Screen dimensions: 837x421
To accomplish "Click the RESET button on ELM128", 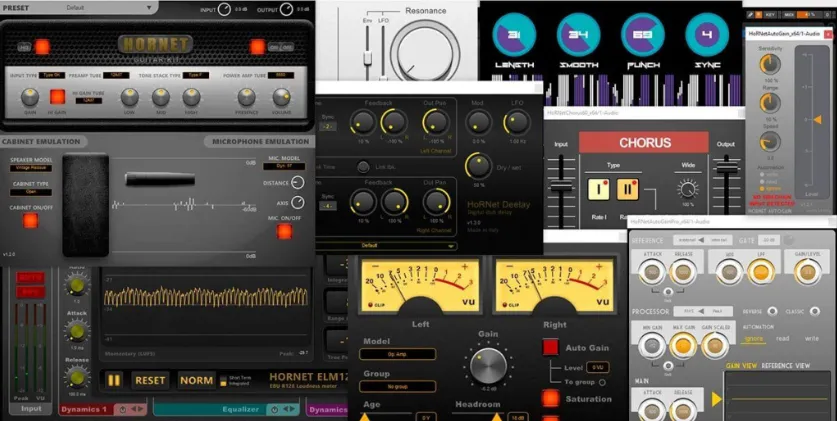I will (x=150, y=380).
